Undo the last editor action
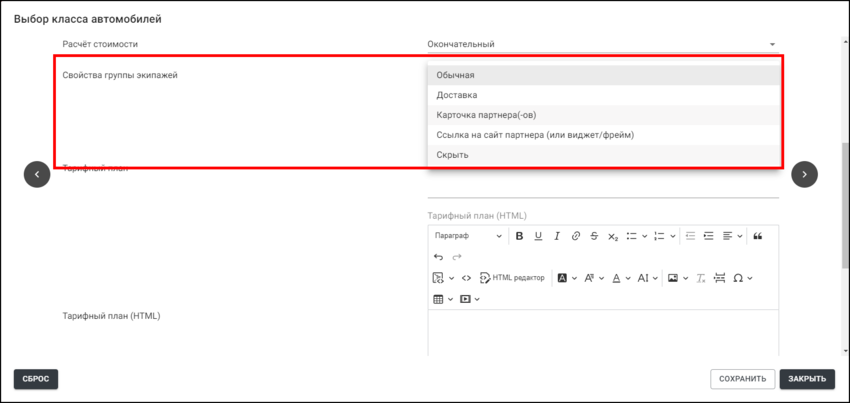This screenshot has height=403, width=850. [438, 257]
